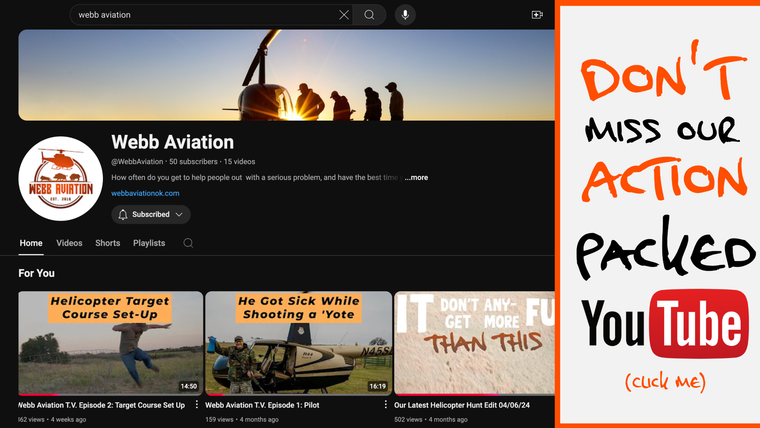
Task: Click the For You section heading
Action: click(36, 273)
